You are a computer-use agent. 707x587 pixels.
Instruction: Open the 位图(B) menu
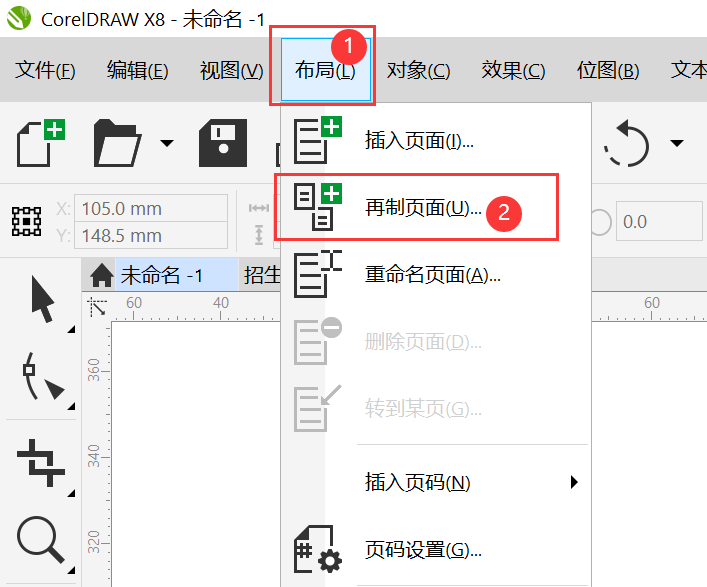point(608,70)
